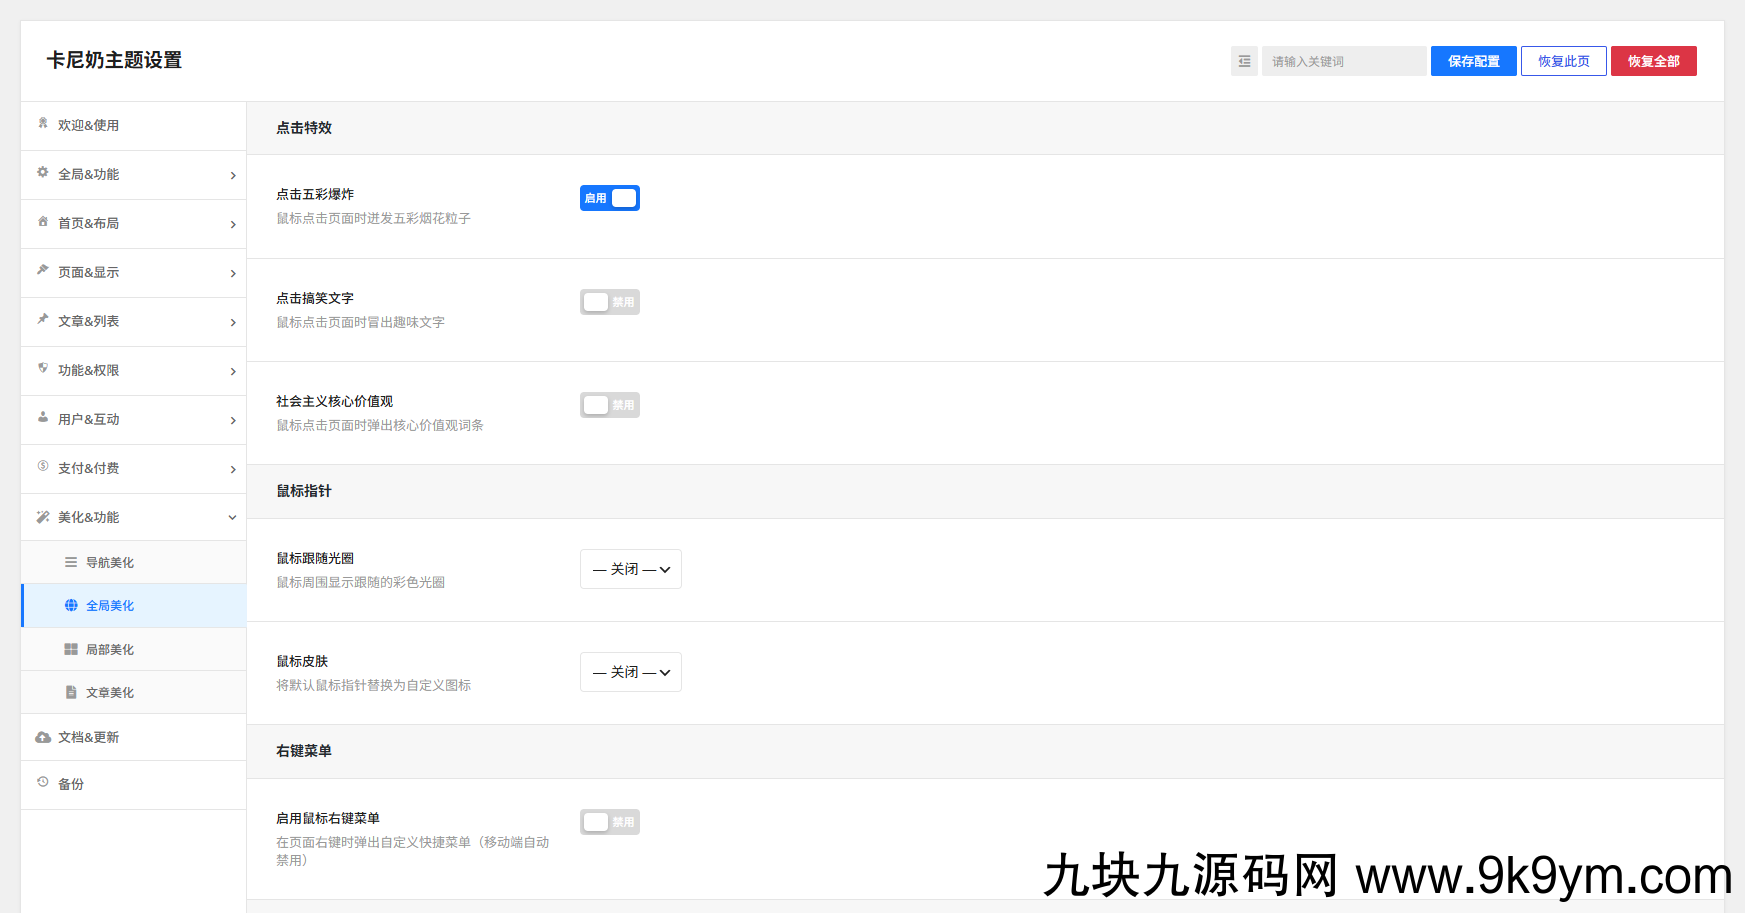1745x913 pixels.
Task: Expand the 用户&互动 chevron
Action: click(x=233, y=420)
